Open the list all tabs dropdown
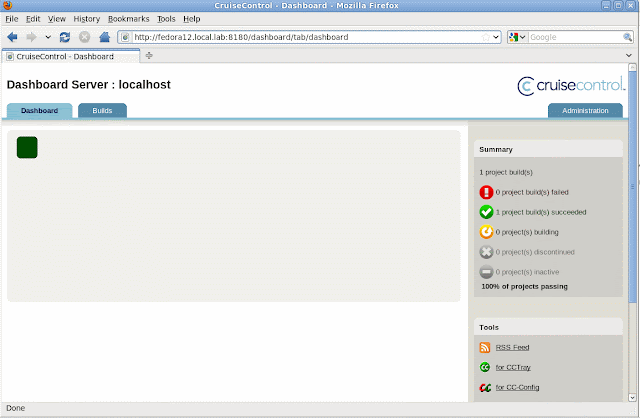Image resolution: width=640 pixels, height=418 pixels. tap(629, 56)
